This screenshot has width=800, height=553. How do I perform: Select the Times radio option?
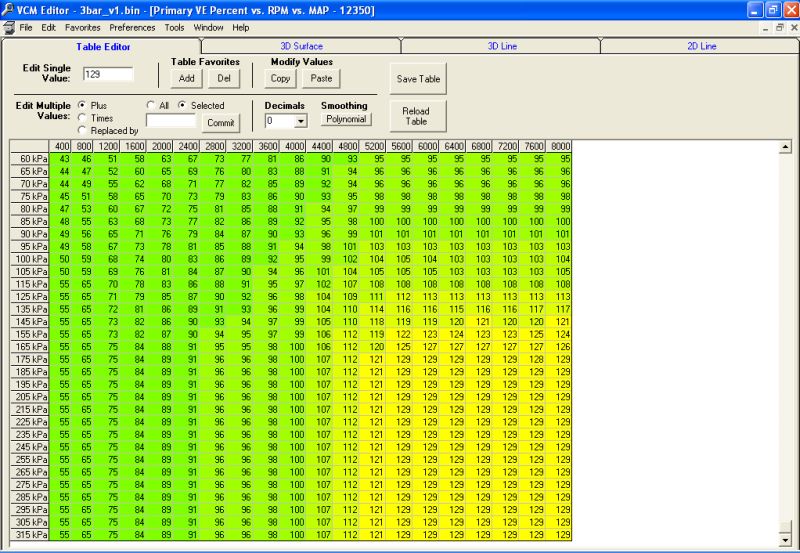tap(81, 118)
